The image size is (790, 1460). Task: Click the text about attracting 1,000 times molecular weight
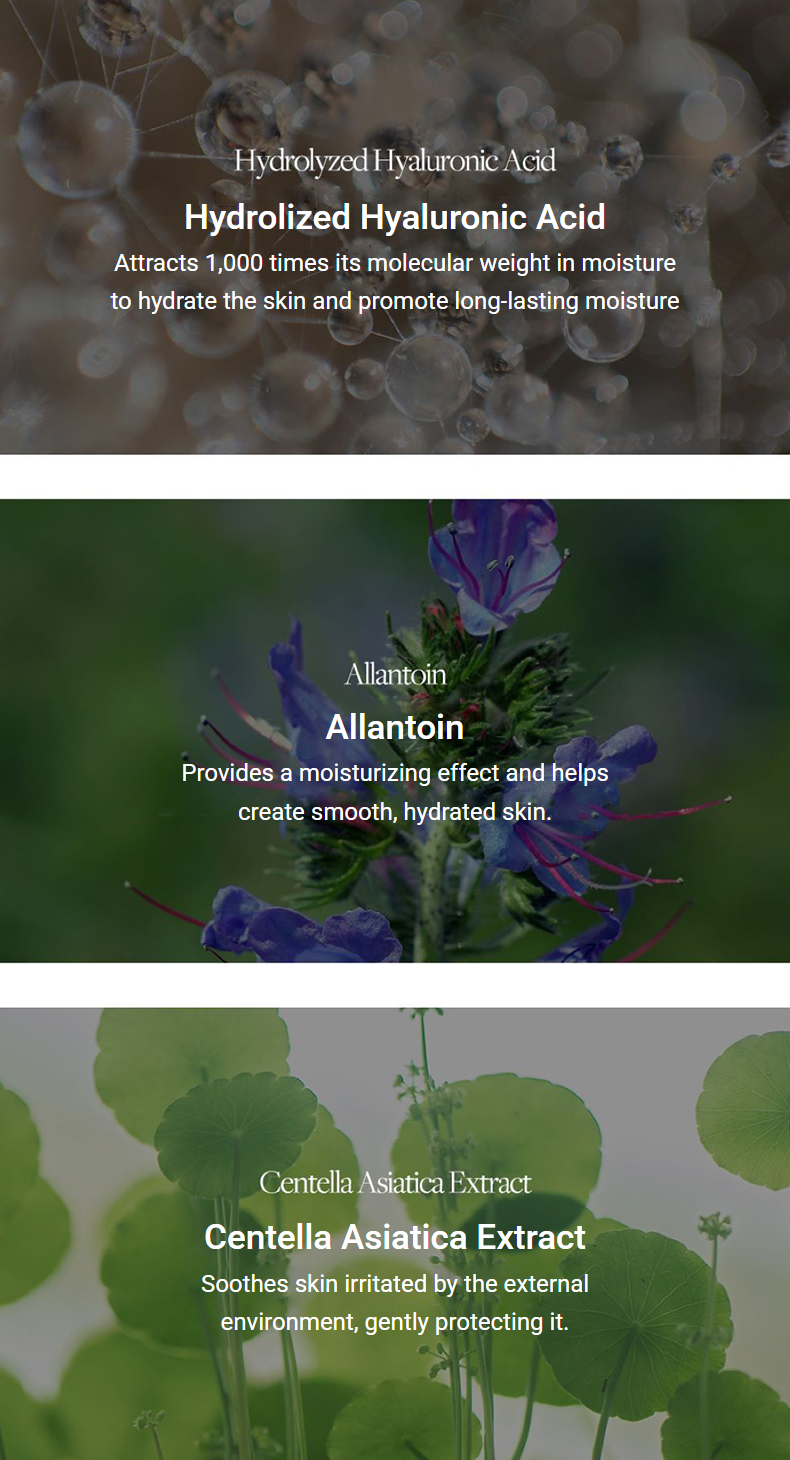tap(395, 263)
